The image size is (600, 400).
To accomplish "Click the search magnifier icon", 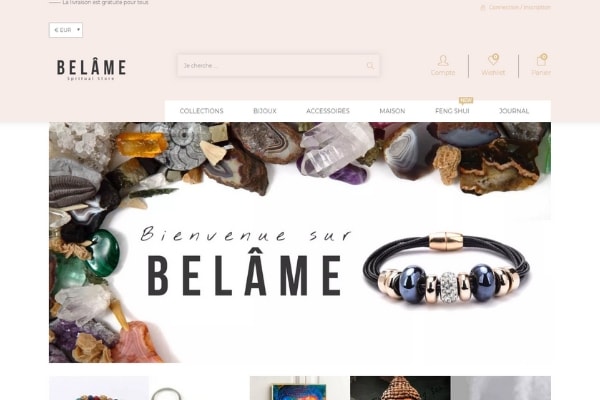I will (x=370, y=65).
